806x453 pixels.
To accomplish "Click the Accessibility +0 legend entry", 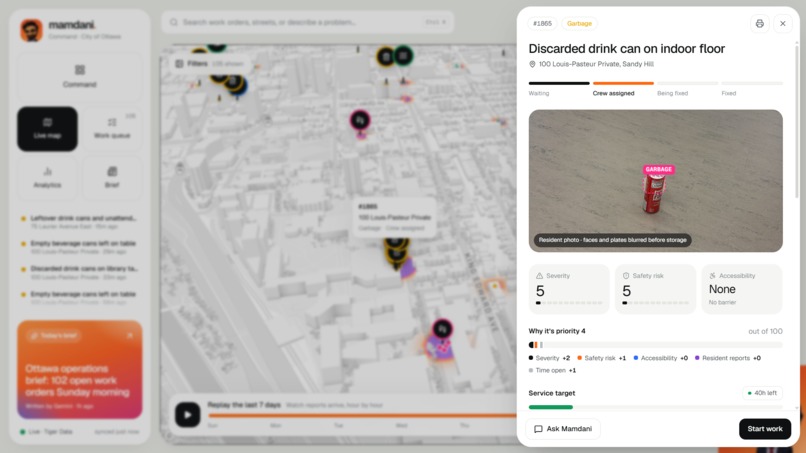I will (x=661, y=358).
